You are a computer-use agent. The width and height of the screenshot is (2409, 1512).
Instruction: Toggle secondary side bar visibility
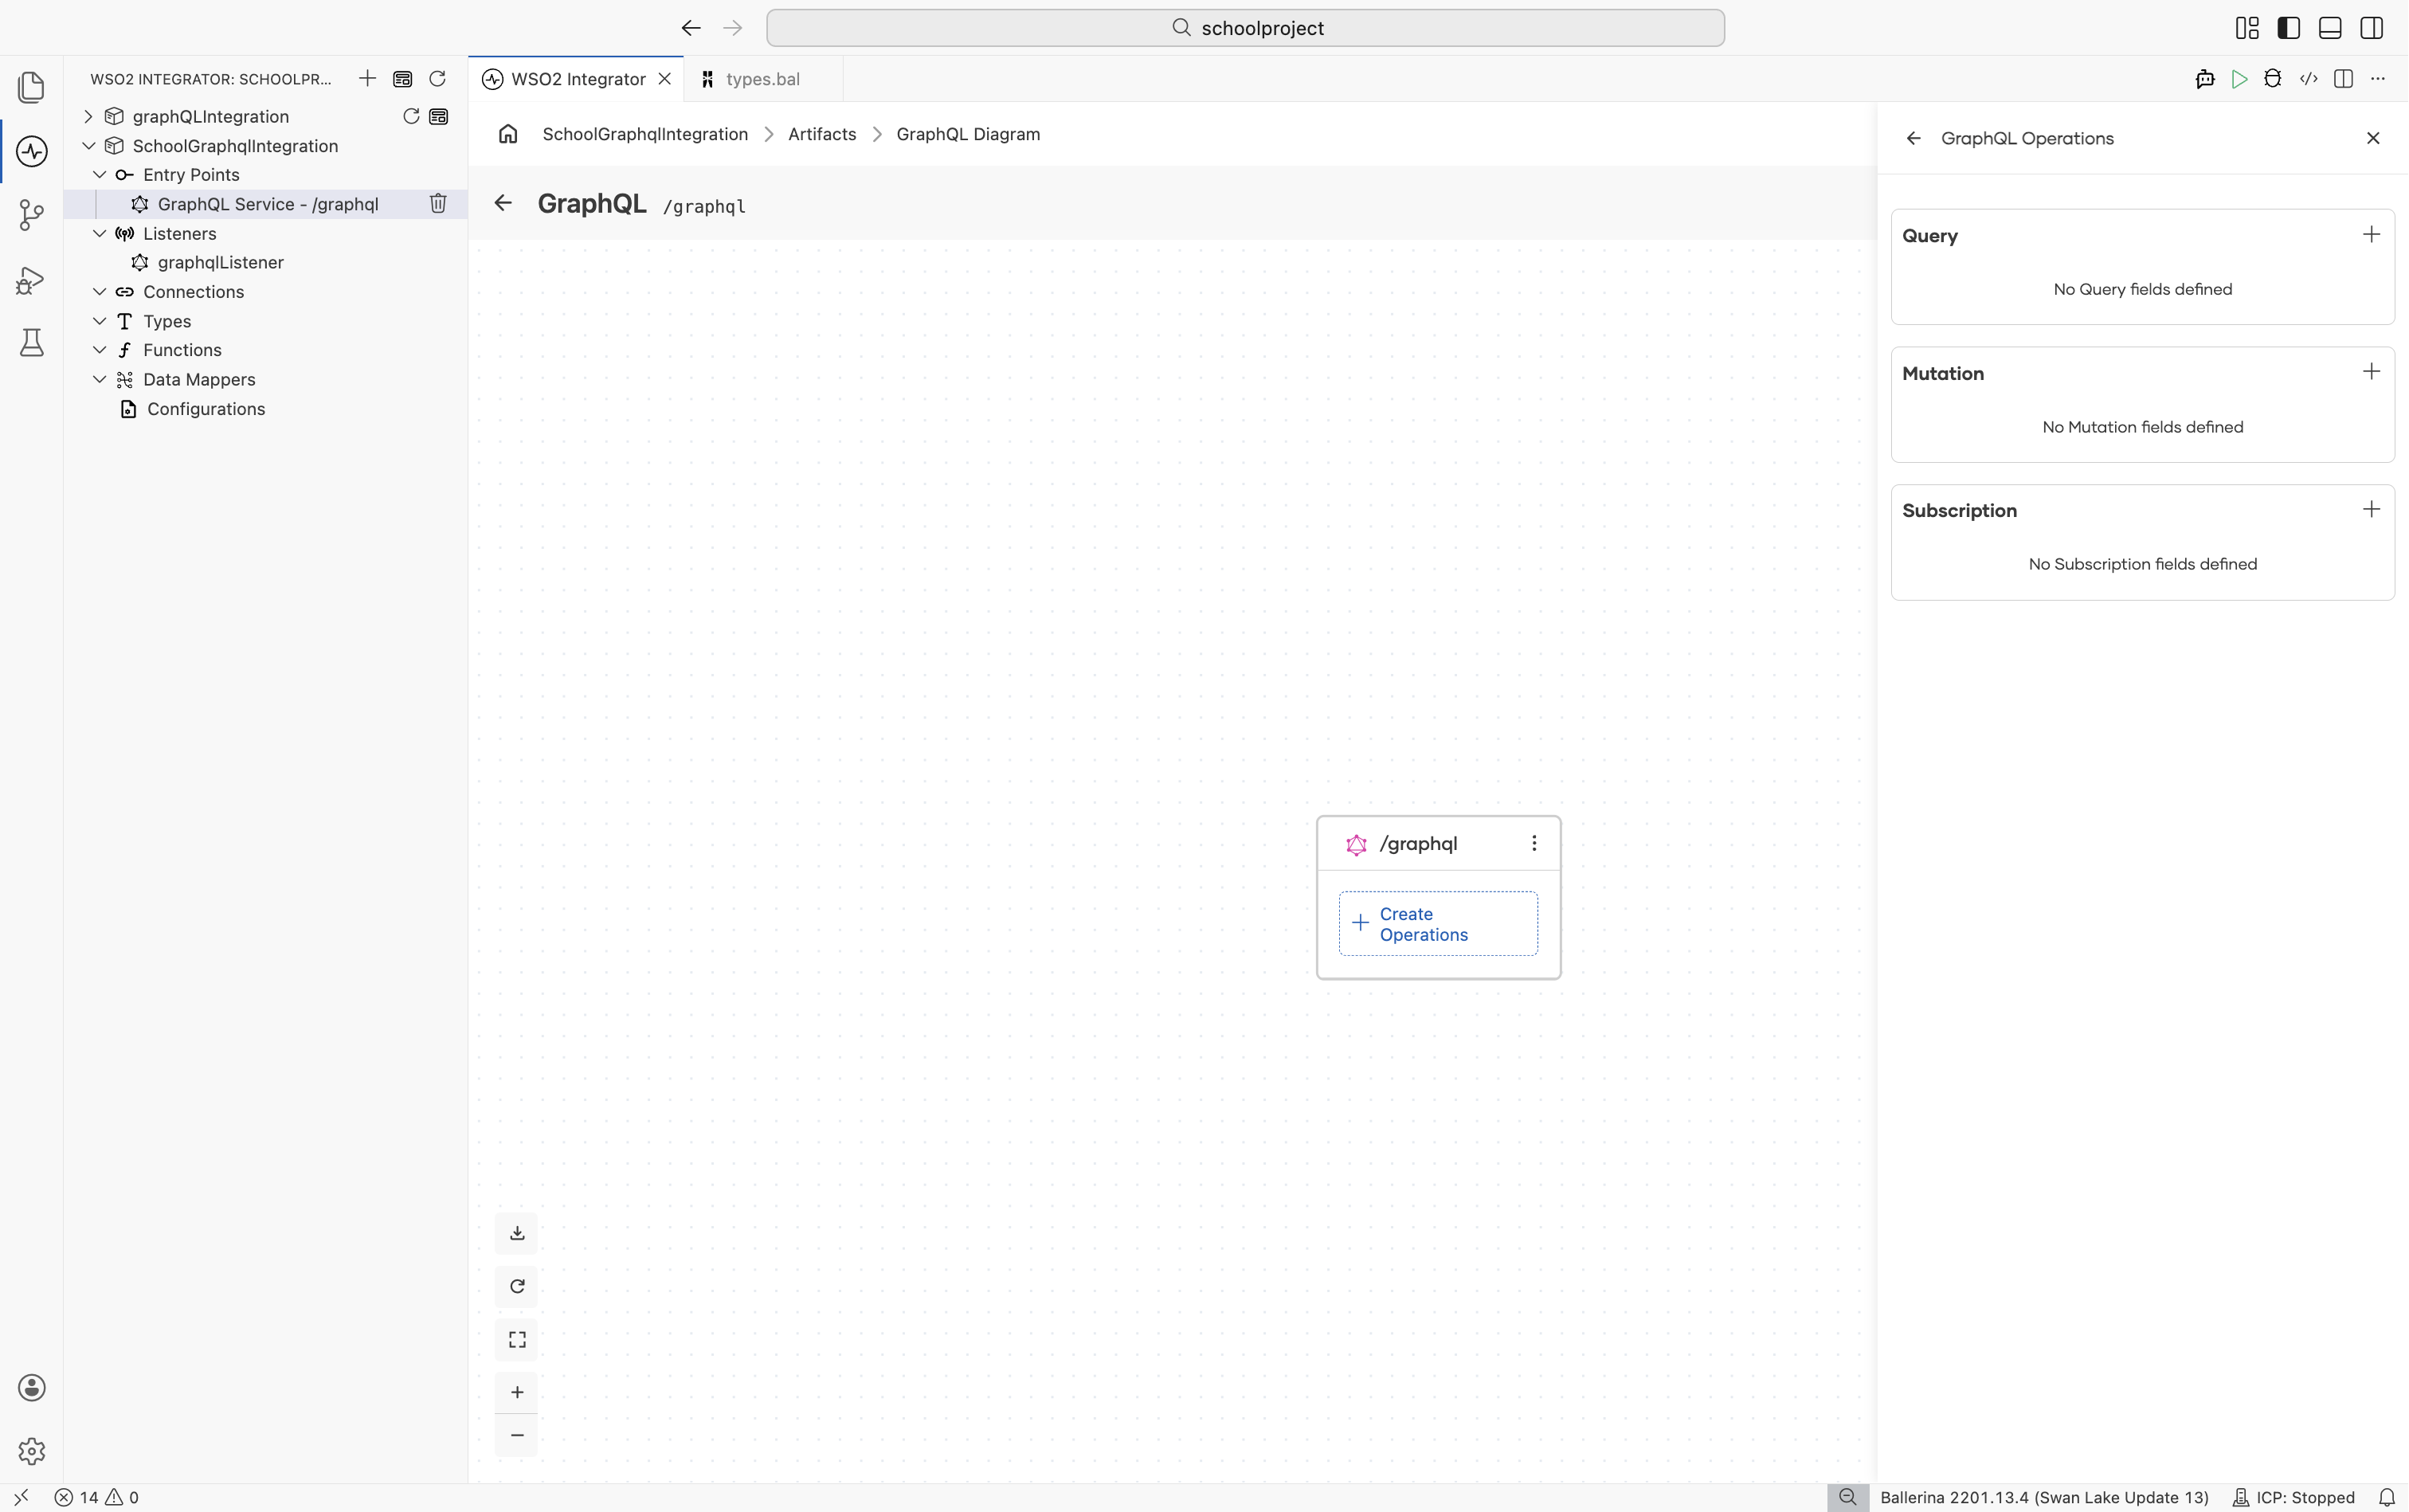[2371, 28]
